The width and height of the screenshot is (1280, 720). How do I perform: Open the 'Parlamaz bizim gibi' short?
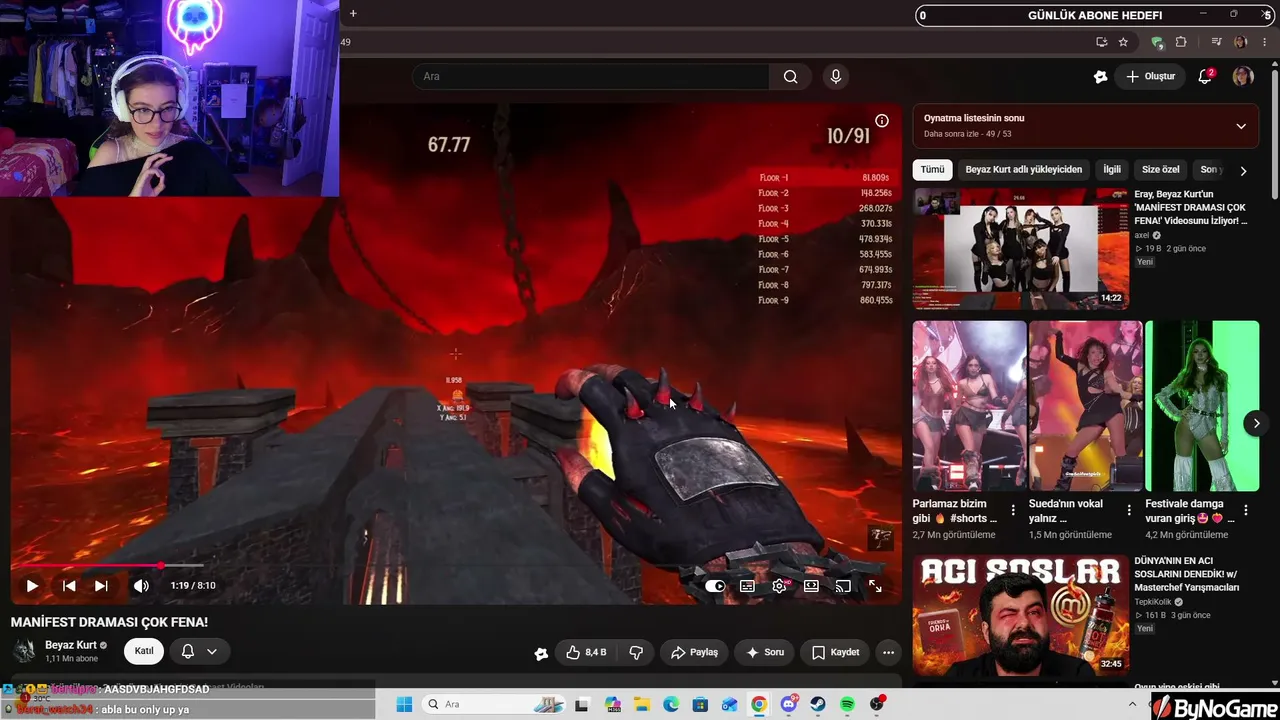tap(969, 406)
